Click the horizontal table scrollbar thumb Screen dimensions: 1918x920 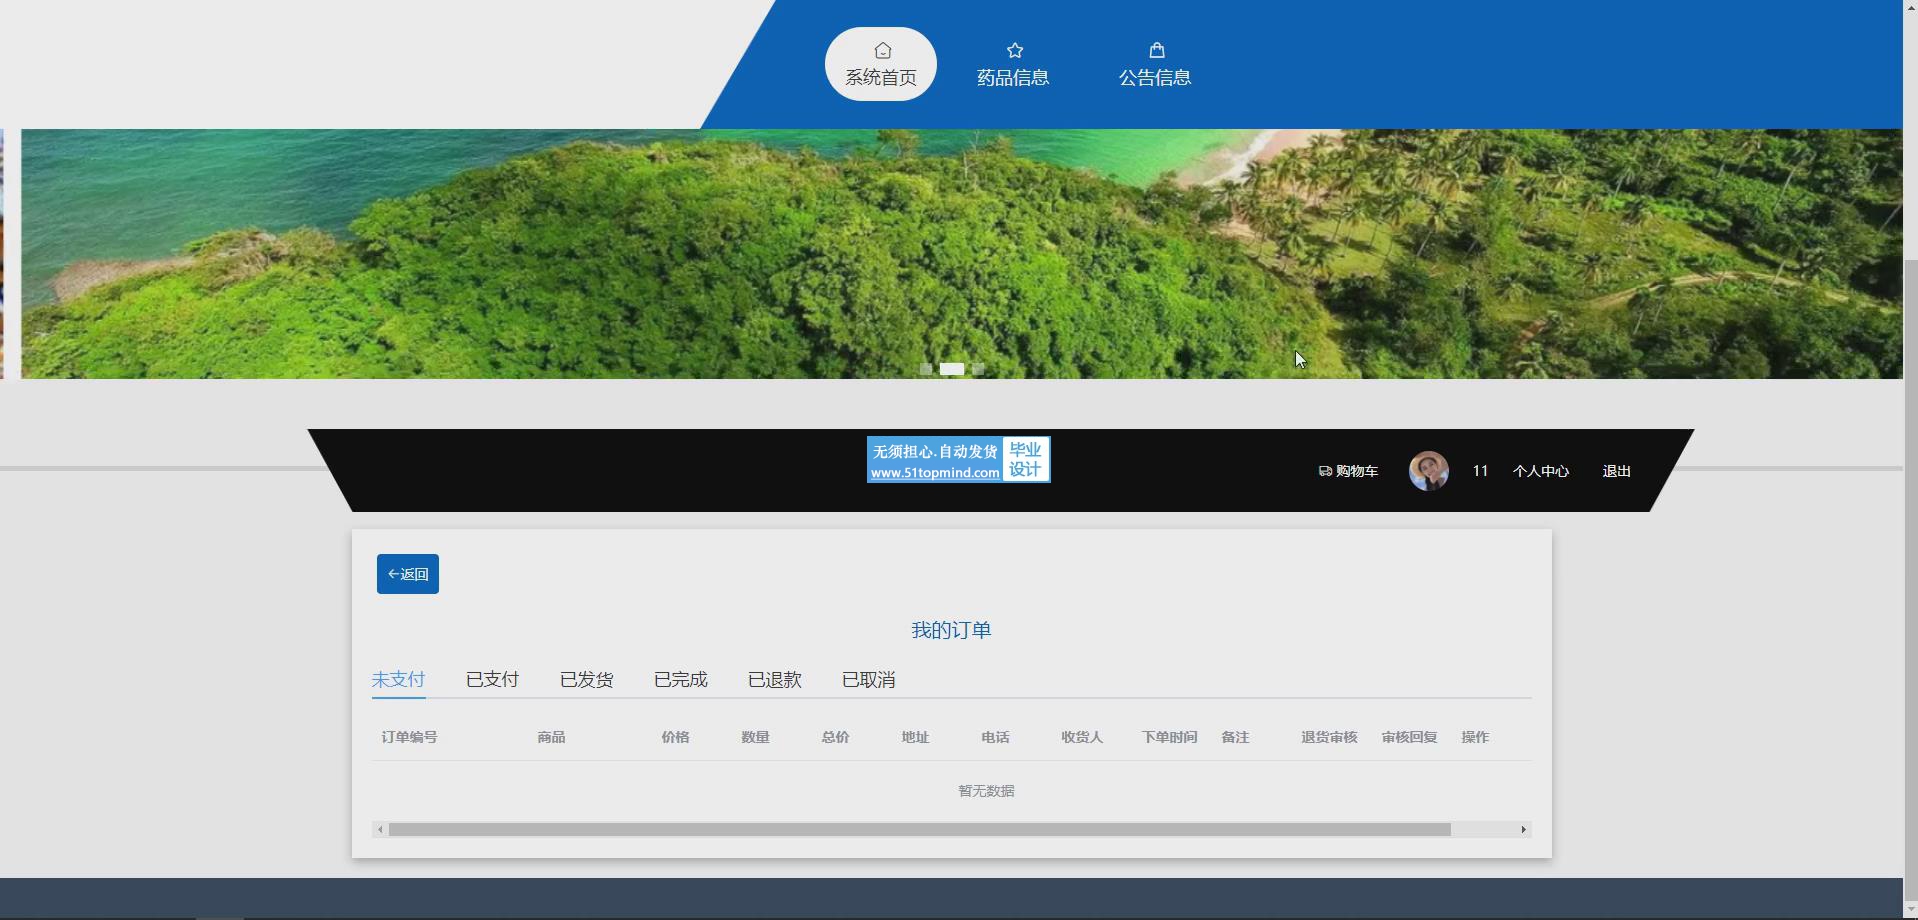(919, 830)
